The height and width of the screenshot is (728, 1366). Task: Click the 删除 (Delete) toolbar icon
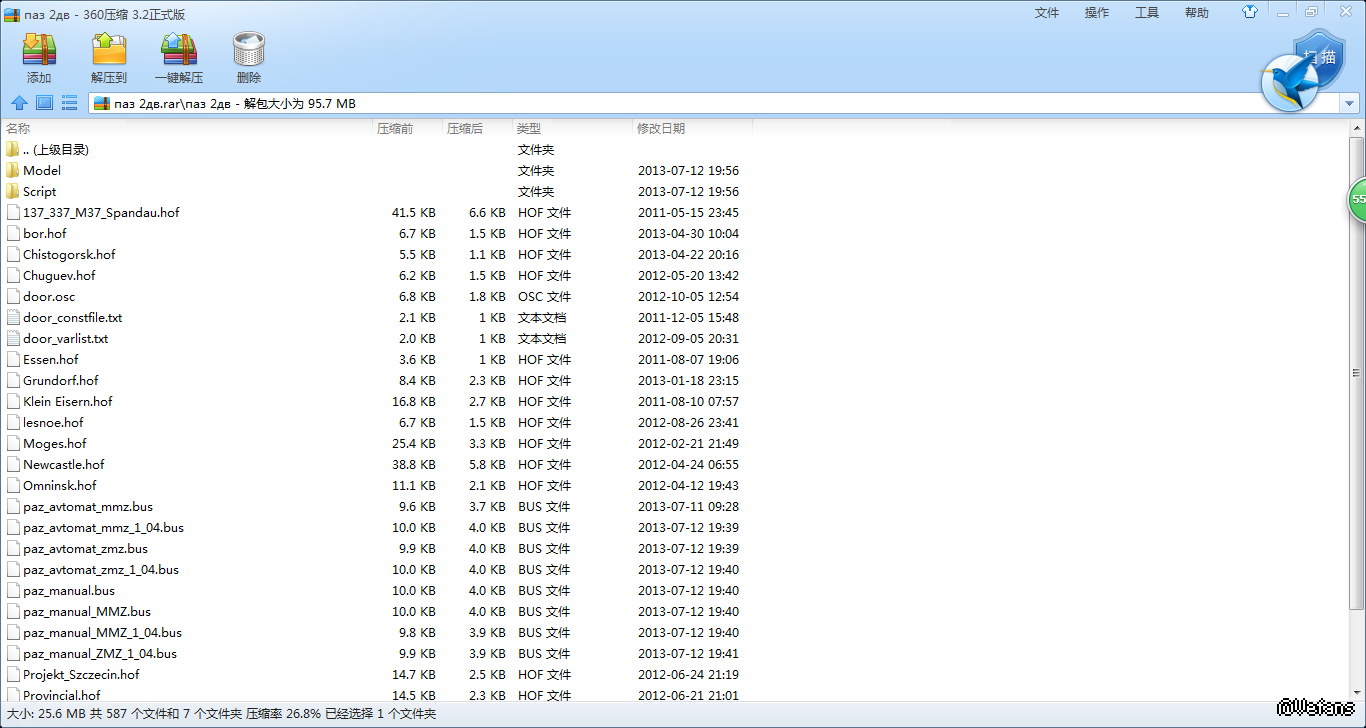point(249,58)
